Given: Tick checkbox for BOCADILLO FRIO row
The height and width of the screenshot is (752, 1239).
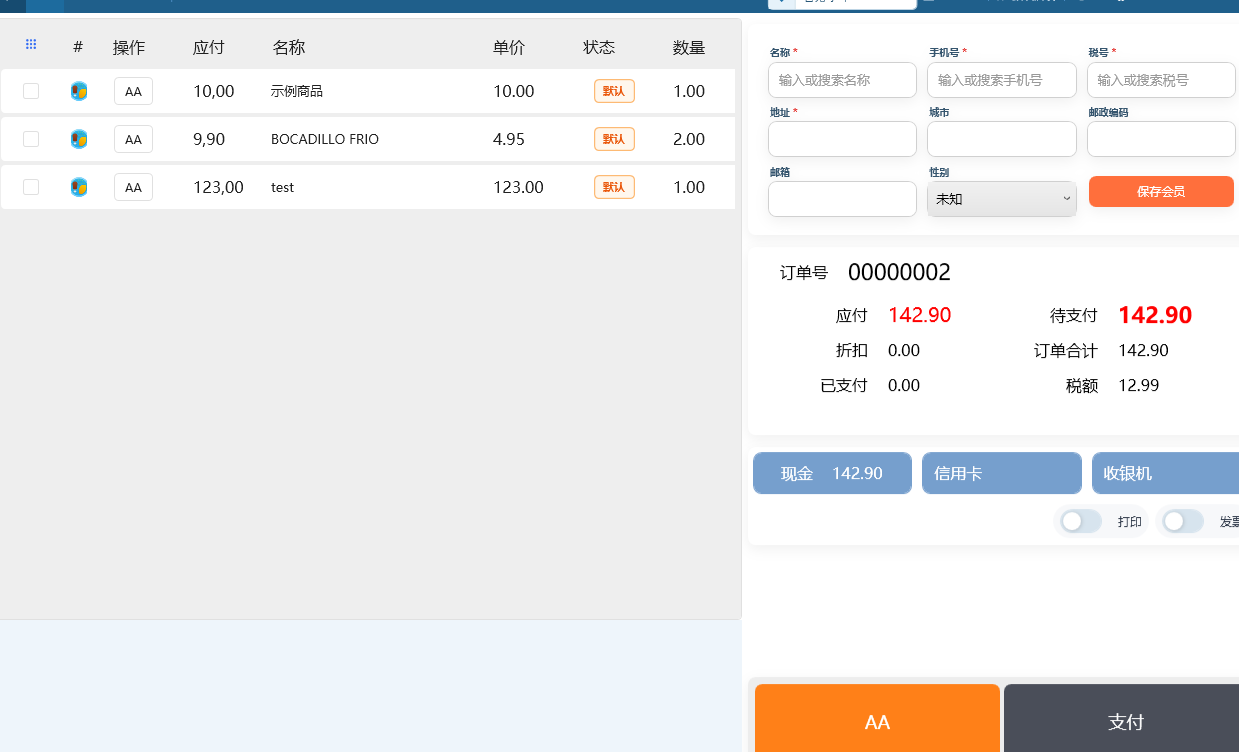Looking at the screenshot, I should 31,139.
